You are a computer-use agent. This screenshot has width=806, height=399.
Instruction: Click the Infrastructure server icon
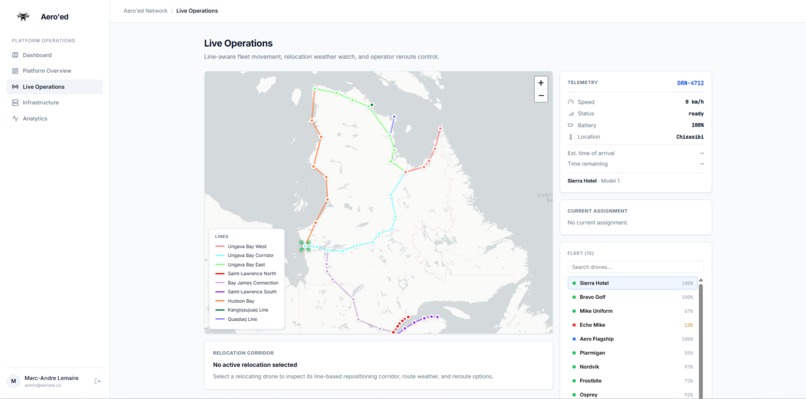point(15,103)
